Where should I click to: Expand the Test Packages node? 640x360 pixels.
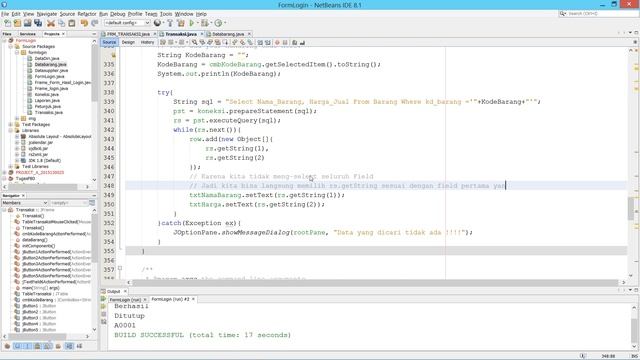pyautogui.click(x=11, y=124)
